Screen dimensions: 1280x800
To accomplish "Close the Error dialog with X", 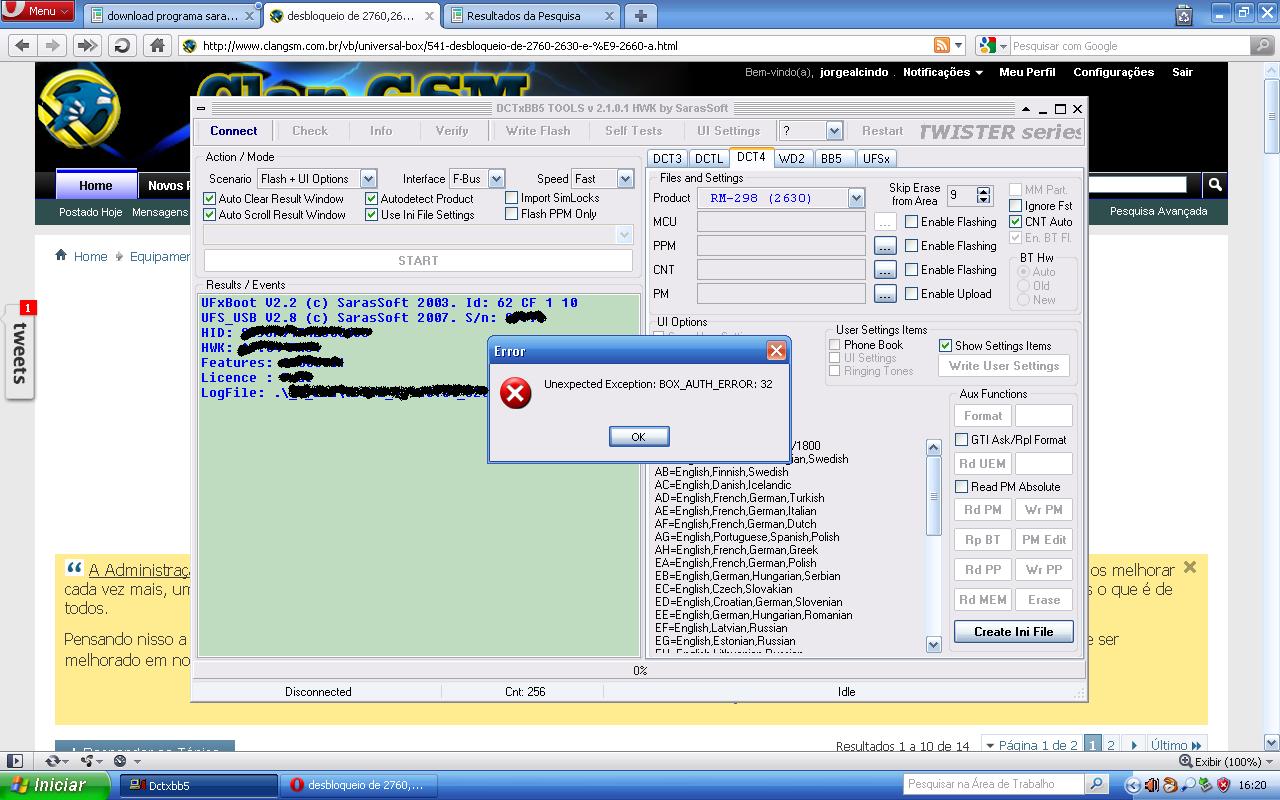I will [776, 351].
